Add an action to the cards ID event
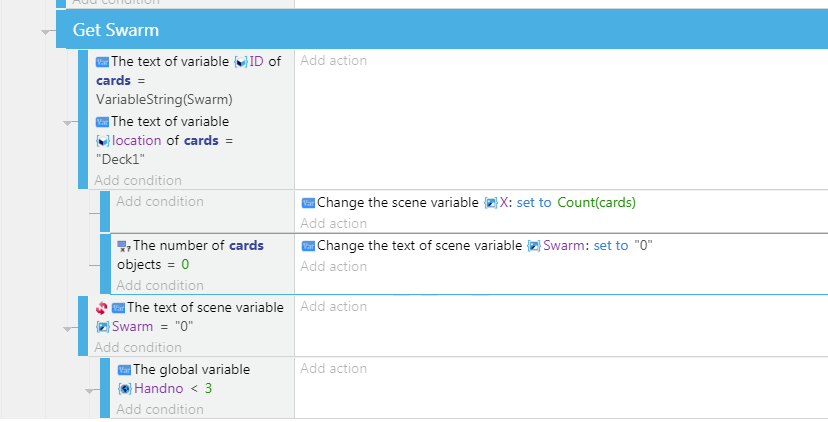This screenshot has width=828, height=422. [x=334, y=61]
